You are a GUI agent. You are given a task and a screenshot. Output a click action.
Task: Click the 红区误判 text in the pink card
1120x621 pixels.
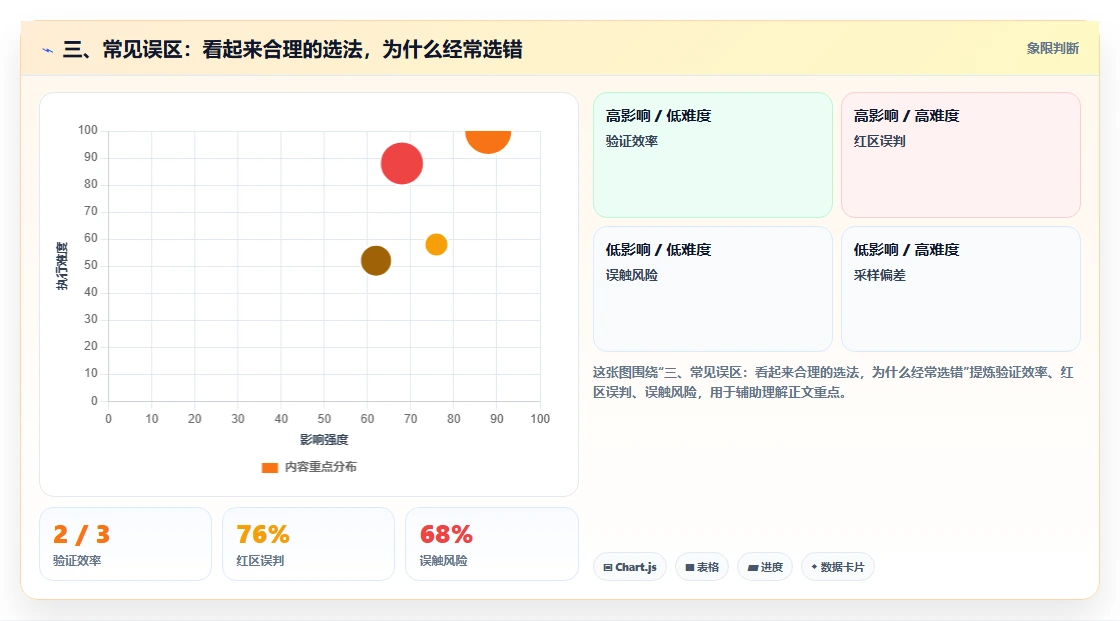(x=879, y=141)
